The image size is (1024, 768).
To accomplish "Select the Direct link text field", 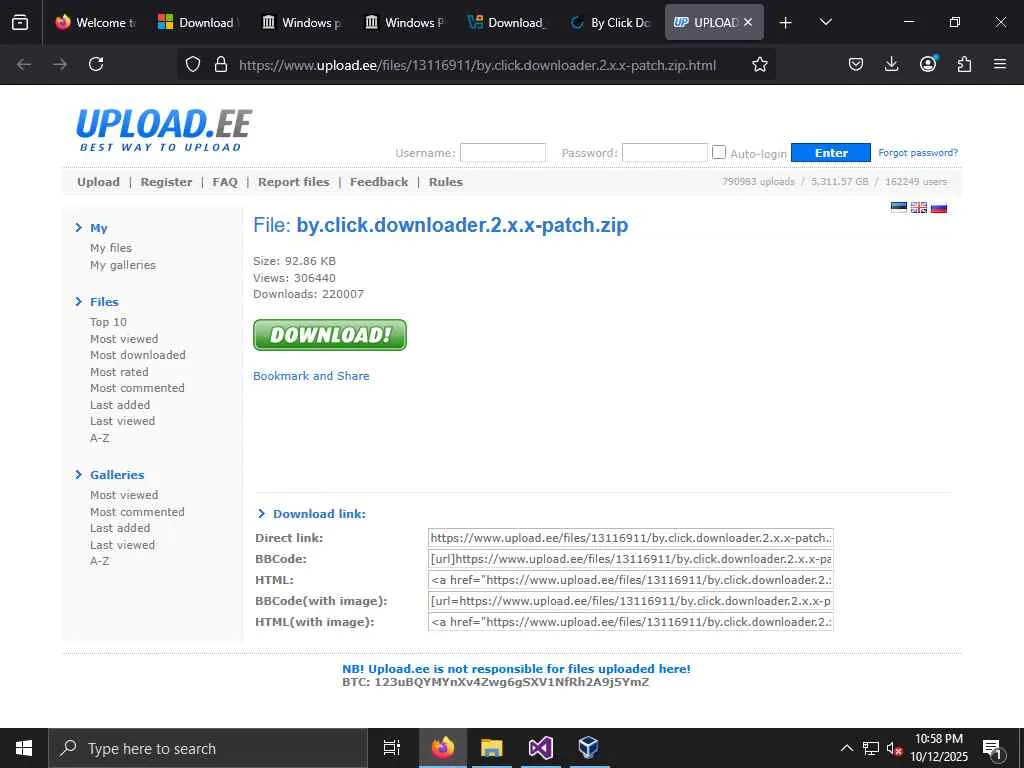I will (x=631, y=538).
